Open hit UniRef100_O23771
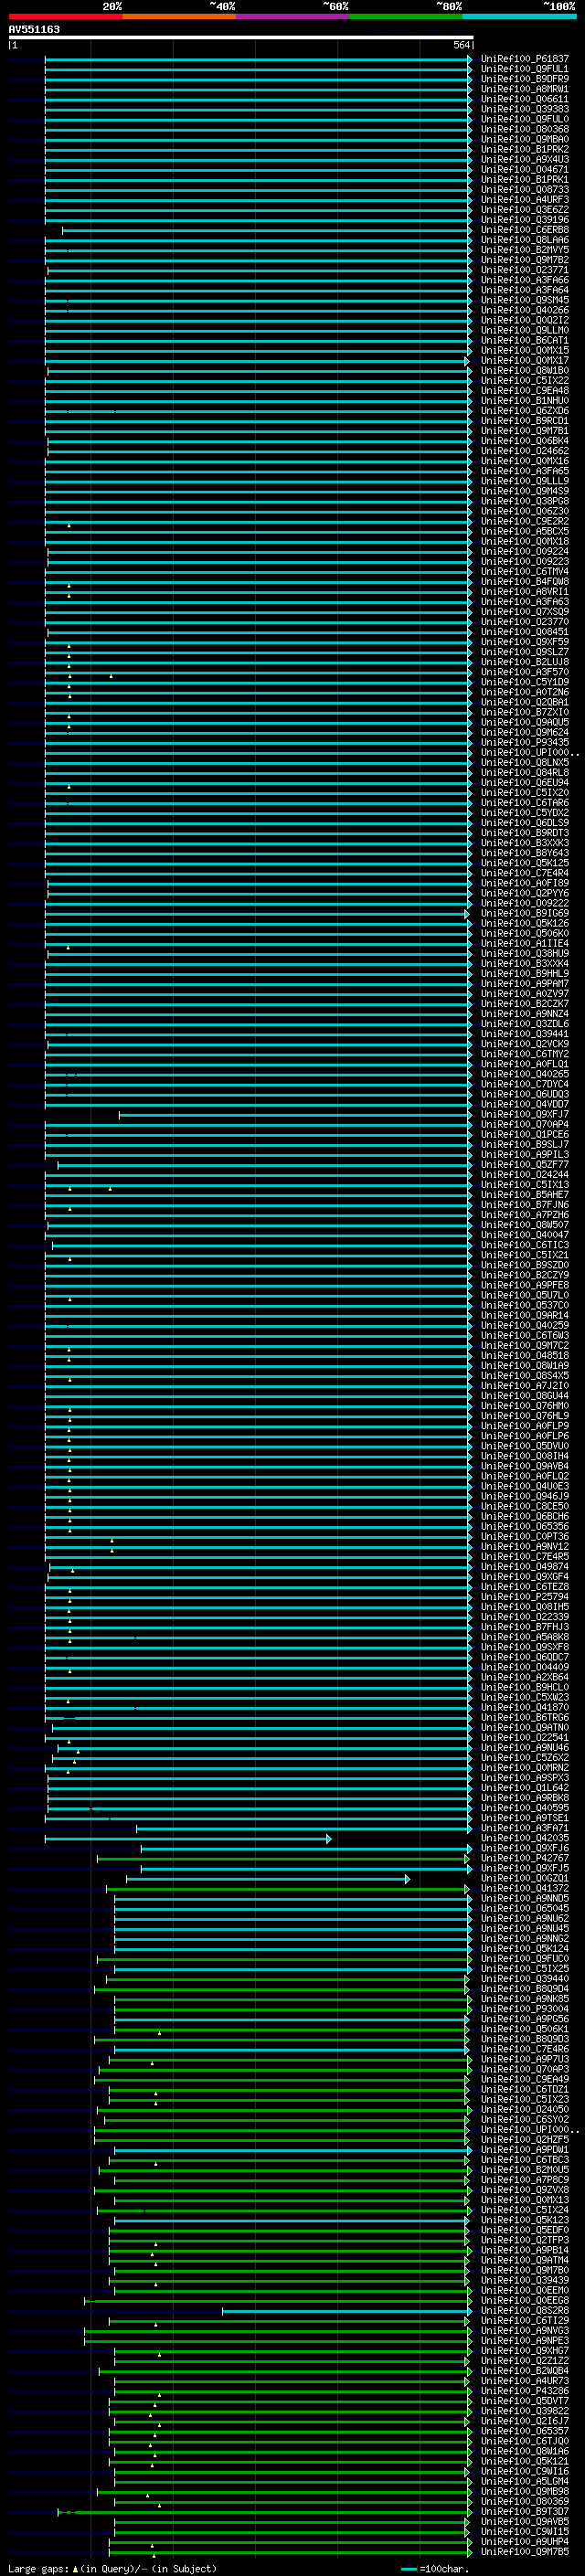Image resolution: width=585 pixels, height=2576 pixels. pyautogui.click(x=525, y=270)
